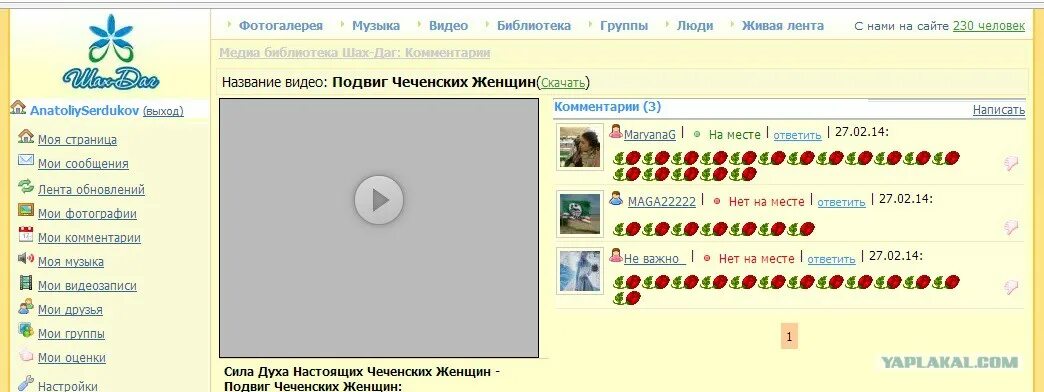Click video description Сила Духа Настоящих Чеченских Женщин

coord(362,379)
